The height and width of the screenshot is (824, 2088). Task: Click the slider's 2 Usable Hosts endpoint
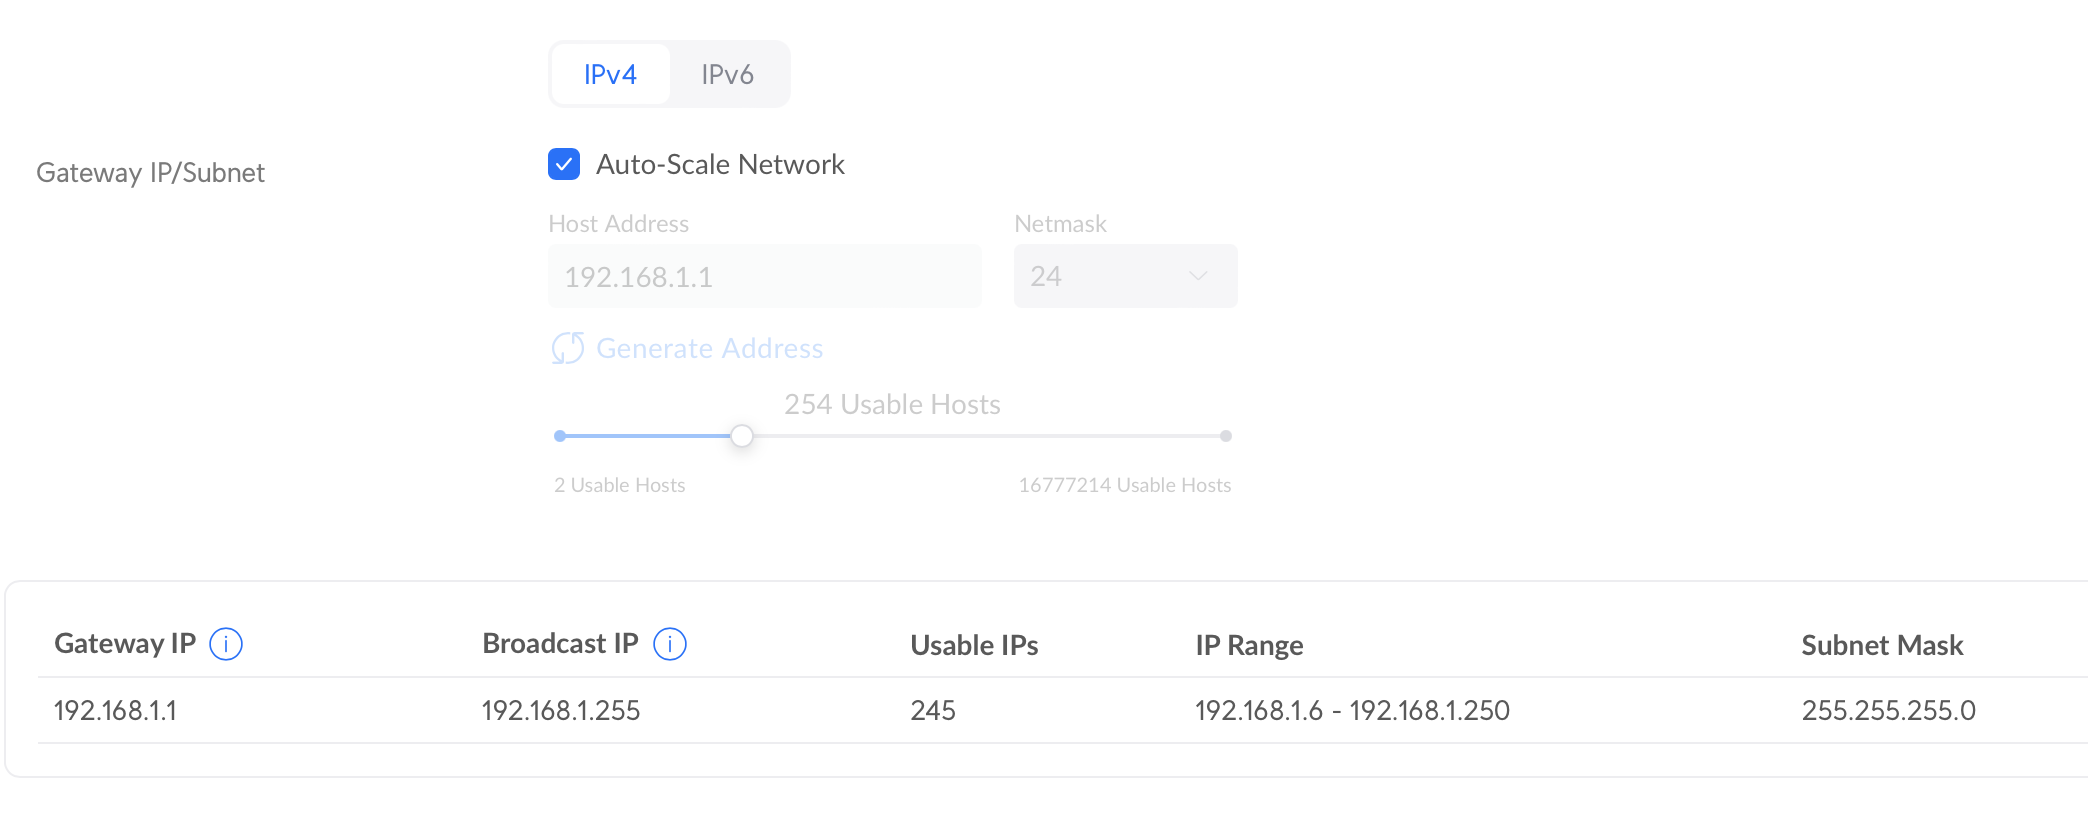[560, 436]
